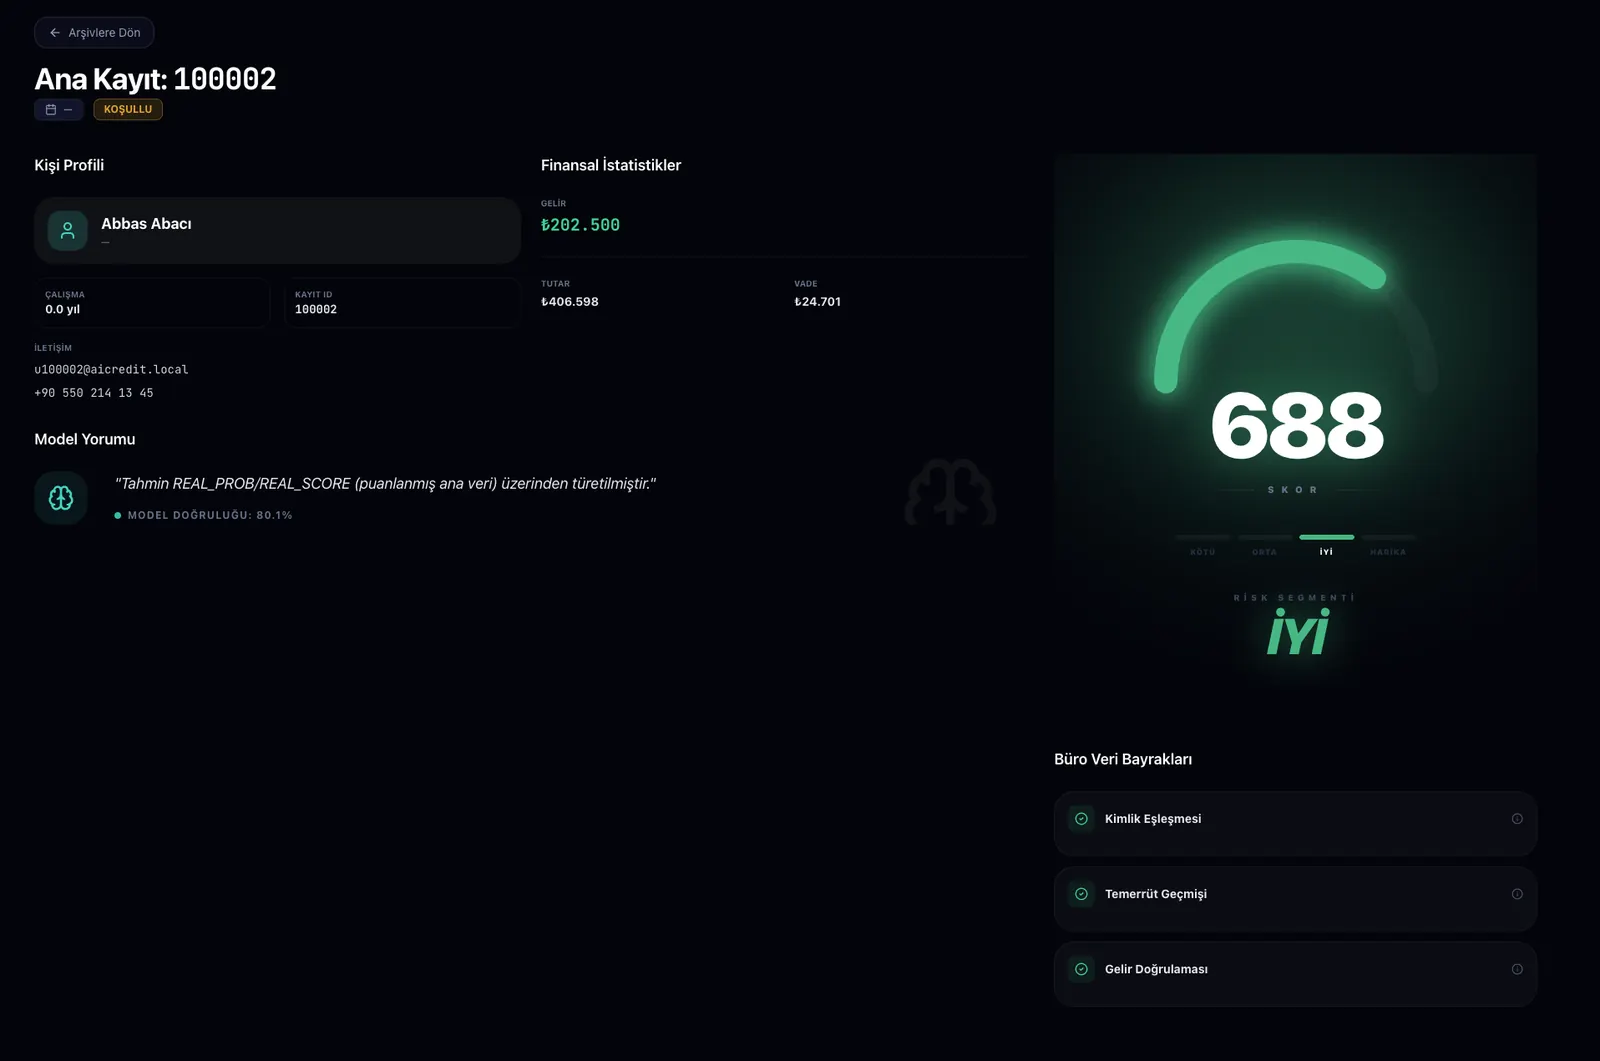This screenshot has height=1061, width=1600.
Task: Click the Temerrüt Geçmişi check icon
Action: click(1081, 894)
